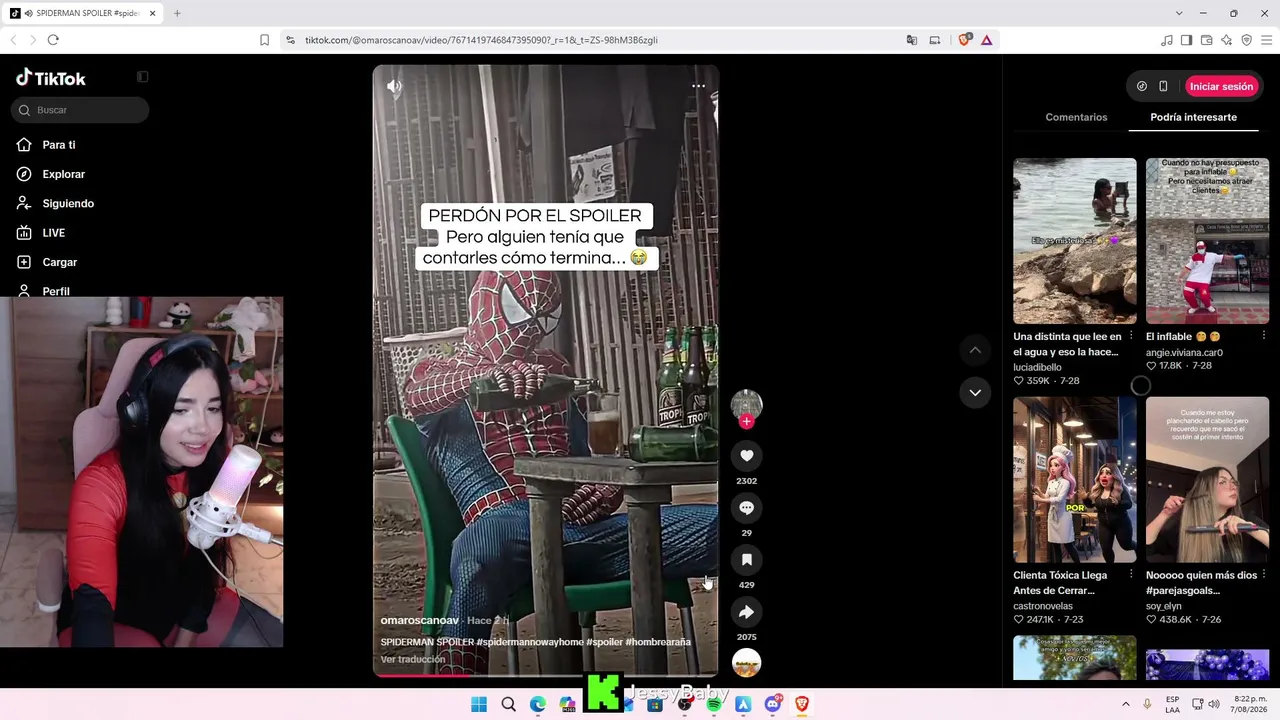
Task: Go to the Para ti feed
Action: (x=46, y=145)
